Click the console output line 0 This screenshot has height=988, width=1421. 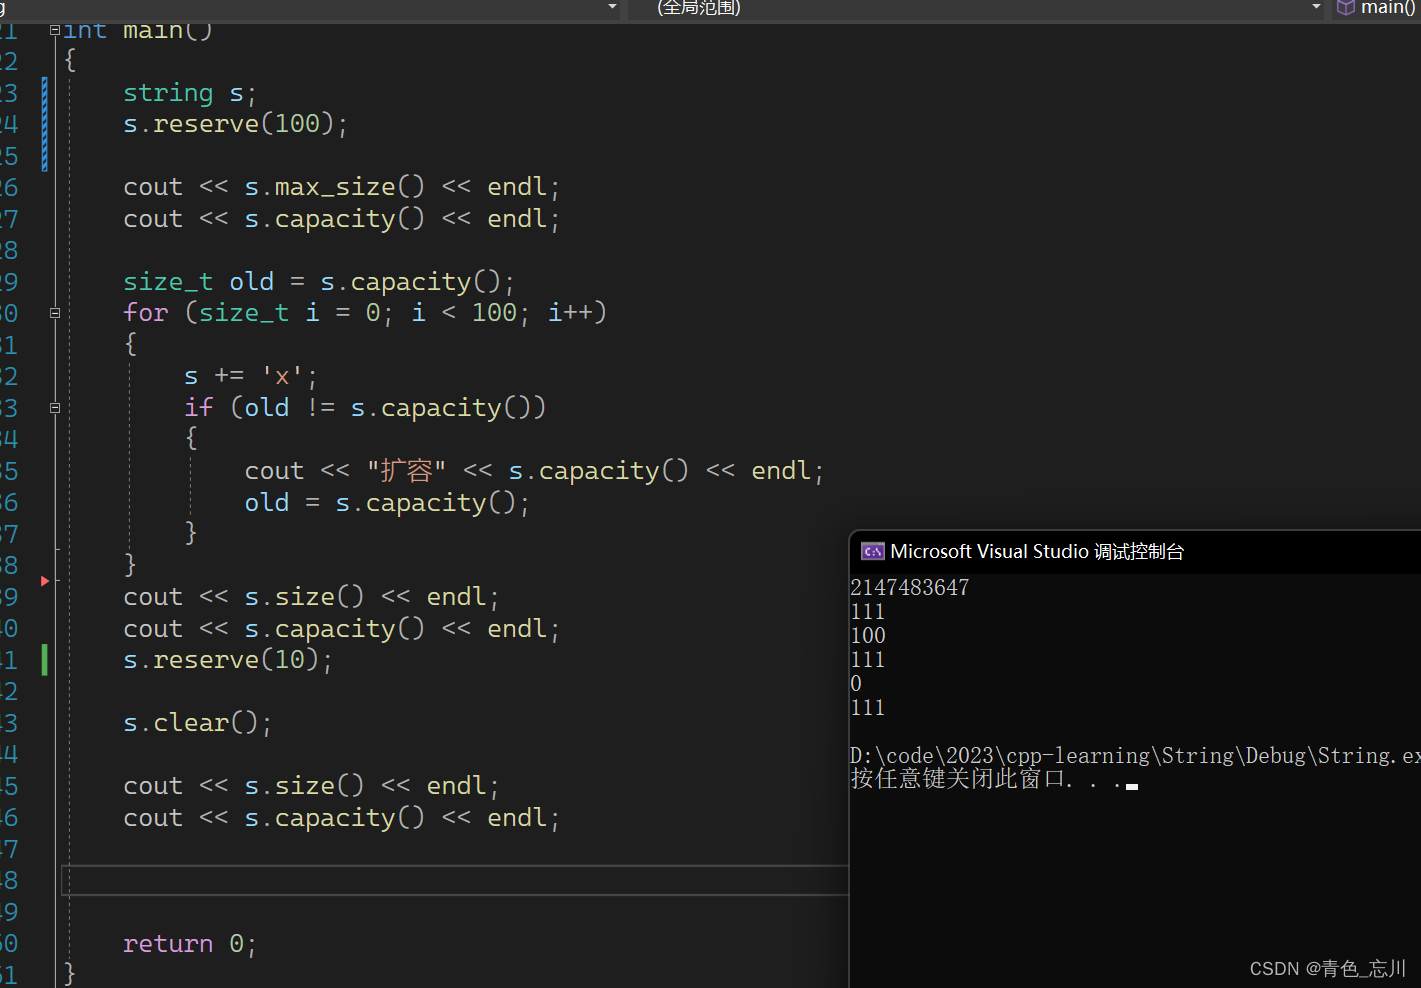[x=856, y=683]
